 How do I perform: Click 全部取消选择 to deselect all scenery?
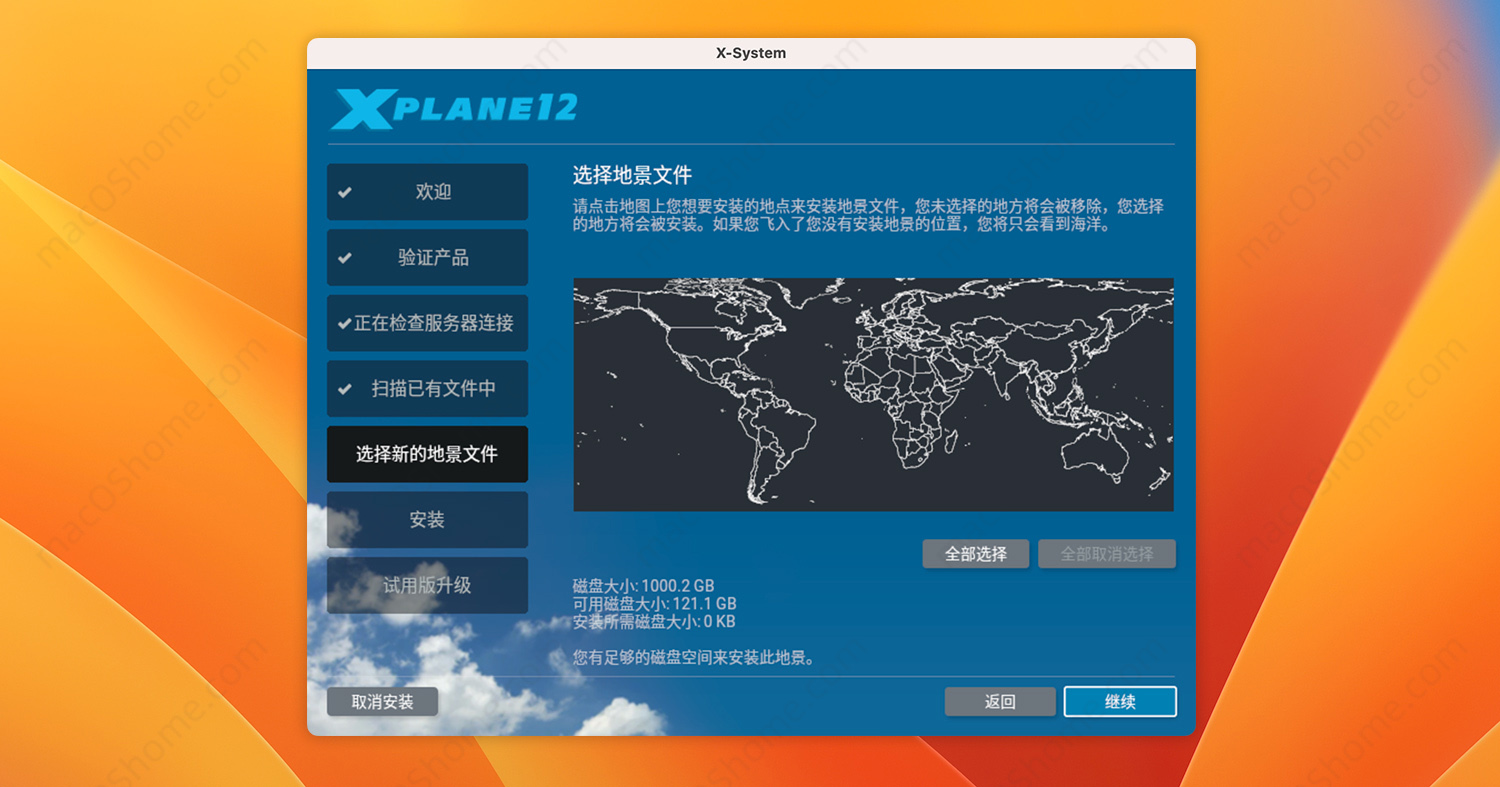1106,553
